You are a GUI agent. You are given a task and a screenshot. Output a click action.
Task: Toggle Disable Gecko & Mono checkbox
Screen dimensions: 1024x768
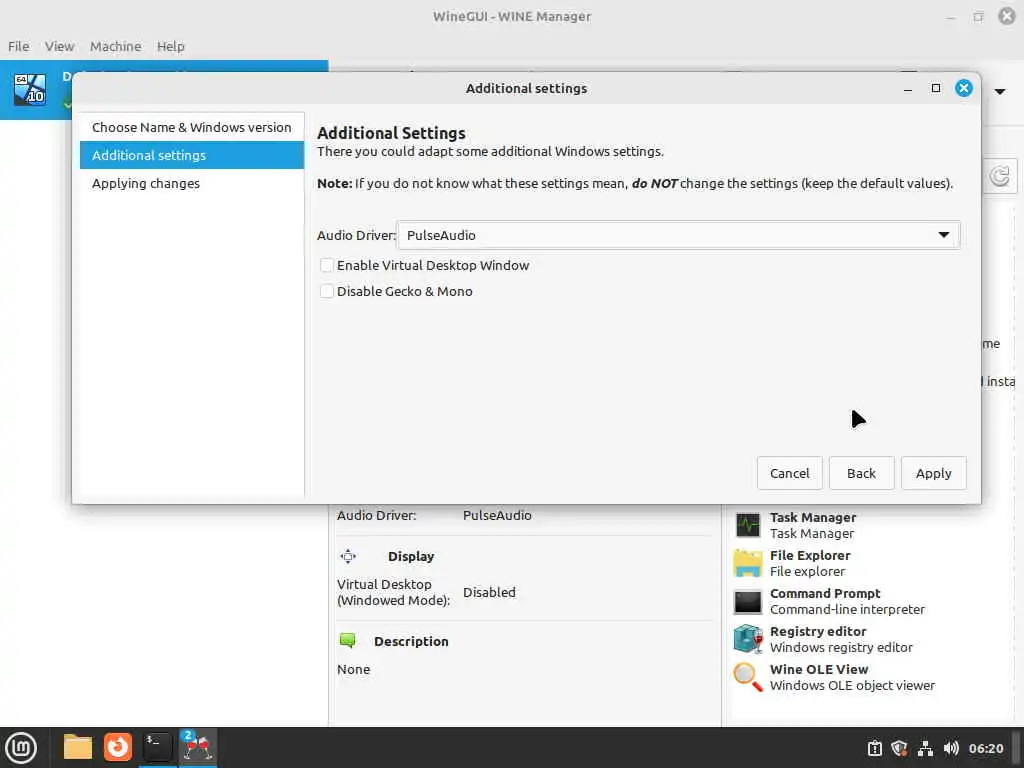click(x=327, y=291)
